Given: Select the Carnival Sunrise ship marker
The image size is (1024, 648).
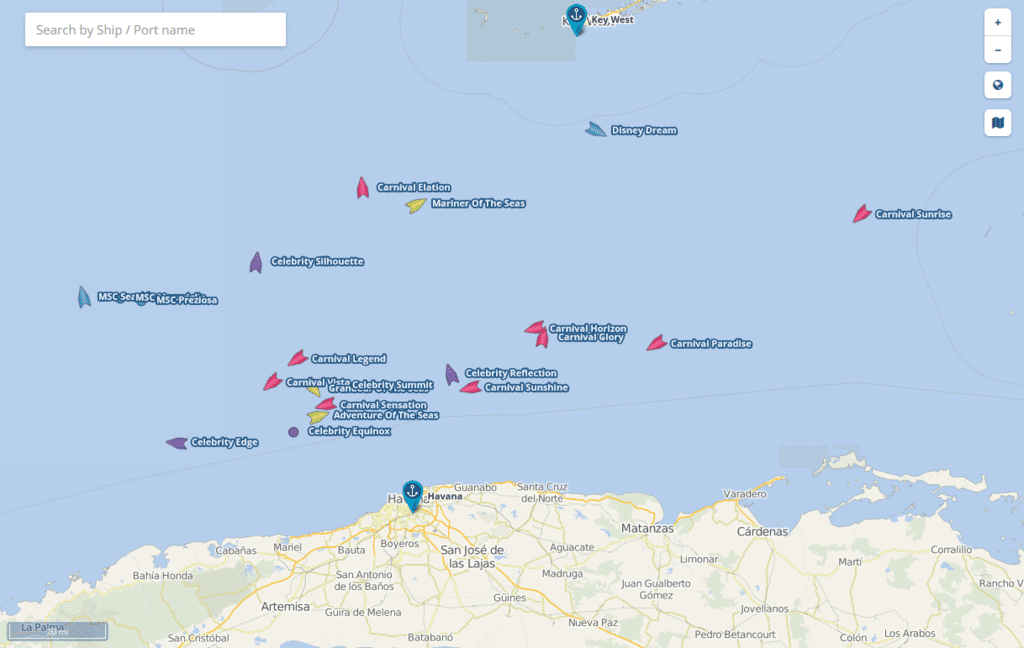Looking at the screenshot, I should click(861, 213).
